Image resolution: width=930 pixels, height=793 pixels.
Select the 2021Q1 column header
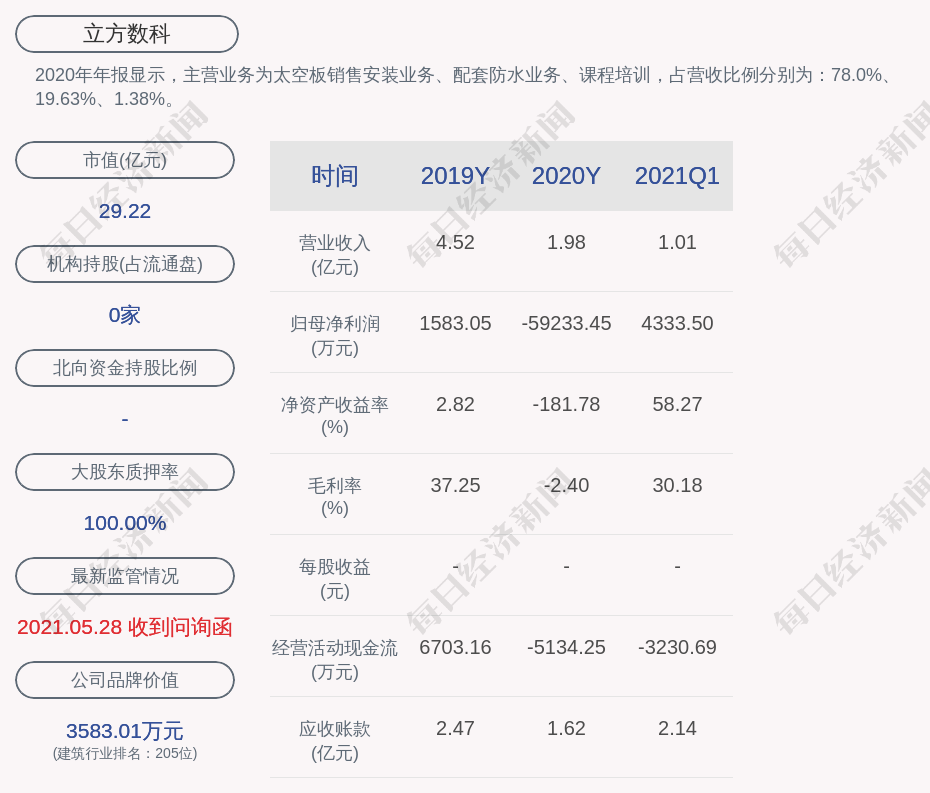pos(677,176)
